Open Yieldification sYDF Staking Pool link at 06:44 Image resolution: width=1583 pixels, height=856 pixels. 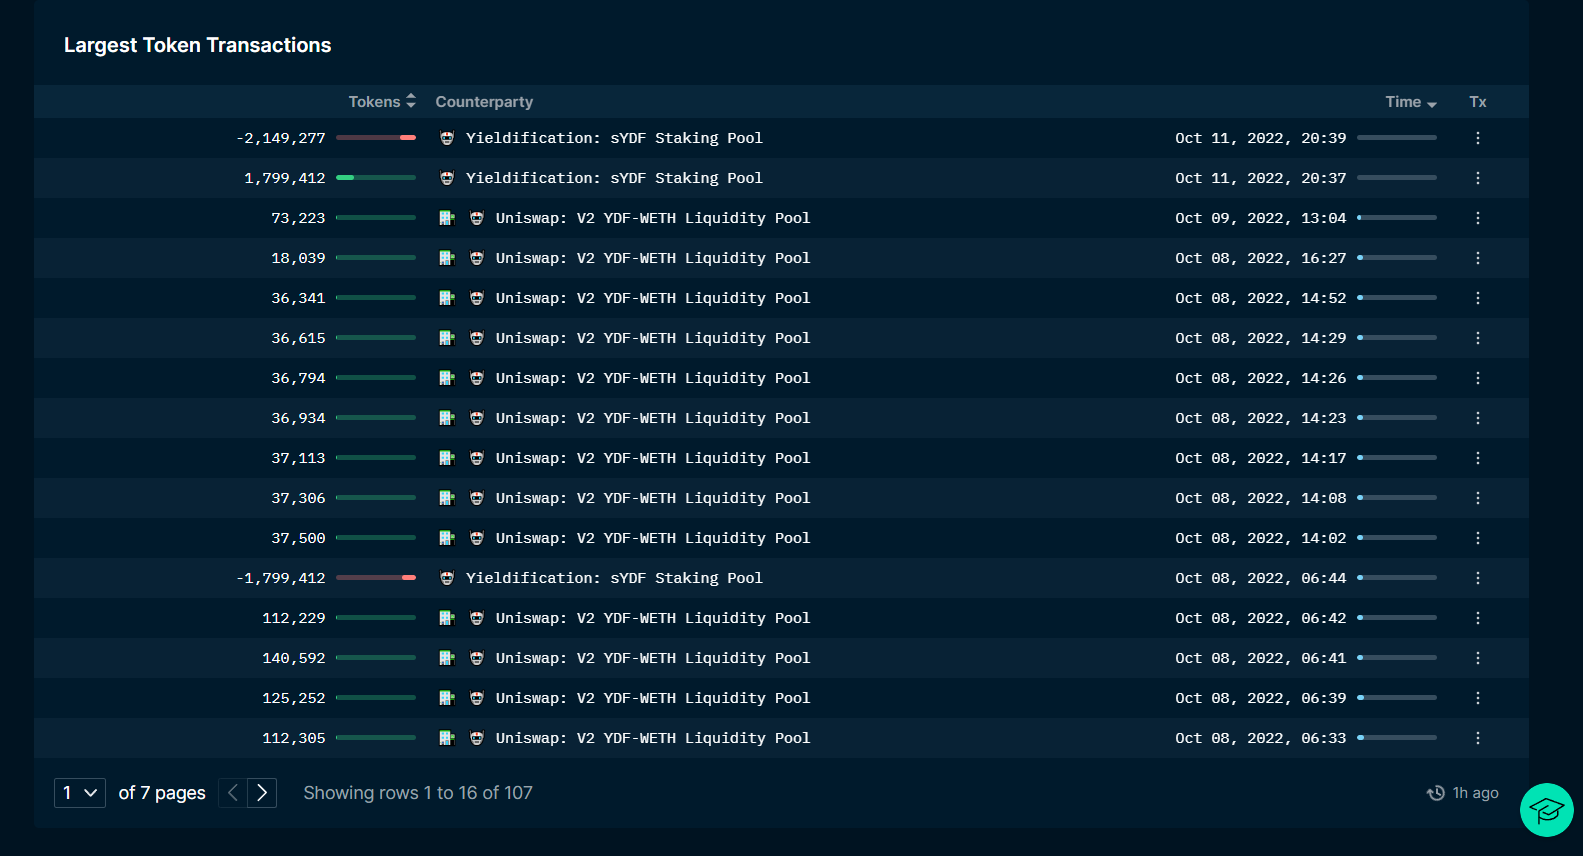614,578
